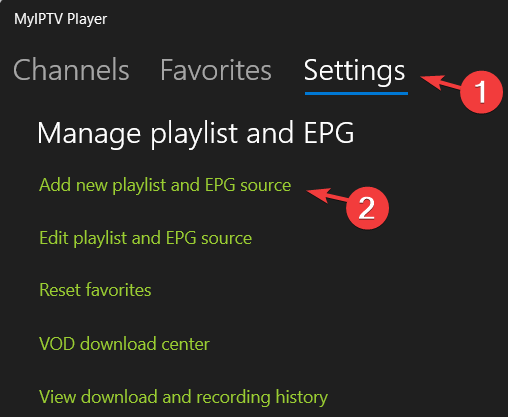Open Edit playlist and EPG source
This screenshot has height=417, width=508.
tap(145, 238)
